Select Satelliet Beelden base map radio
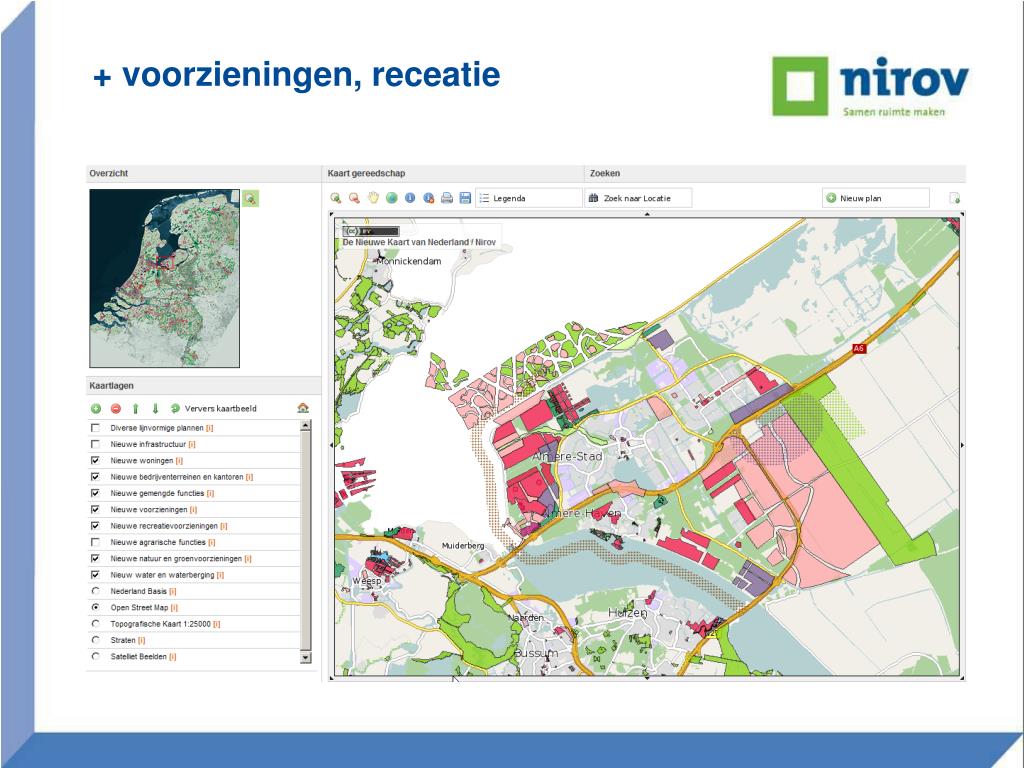 pos(95,656)
